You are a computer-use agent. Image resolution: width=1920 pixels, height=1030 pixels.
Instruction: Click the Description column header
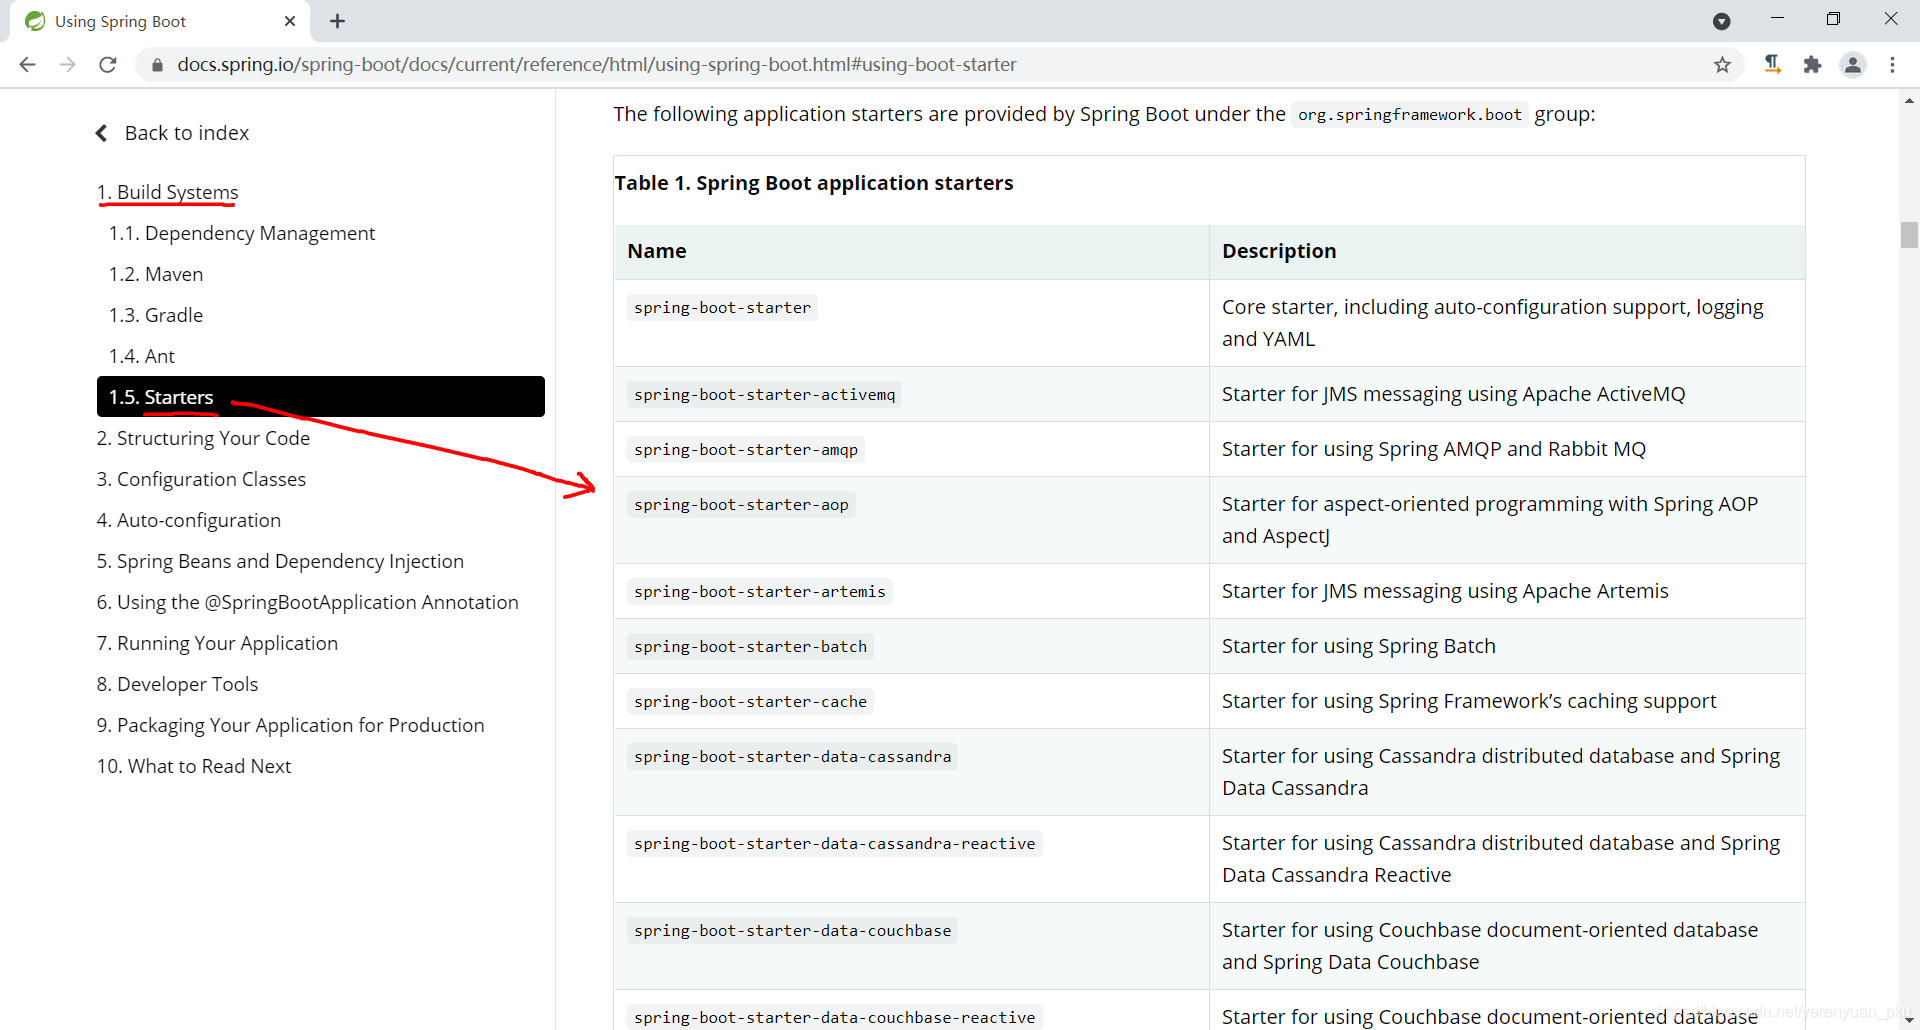[x=1507, y=251]
